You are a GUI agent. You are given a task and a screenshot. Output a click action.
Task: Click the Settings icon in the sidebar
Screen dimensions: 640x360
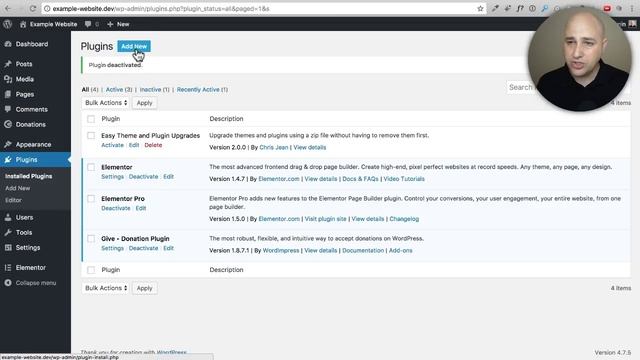coord(8,248)
